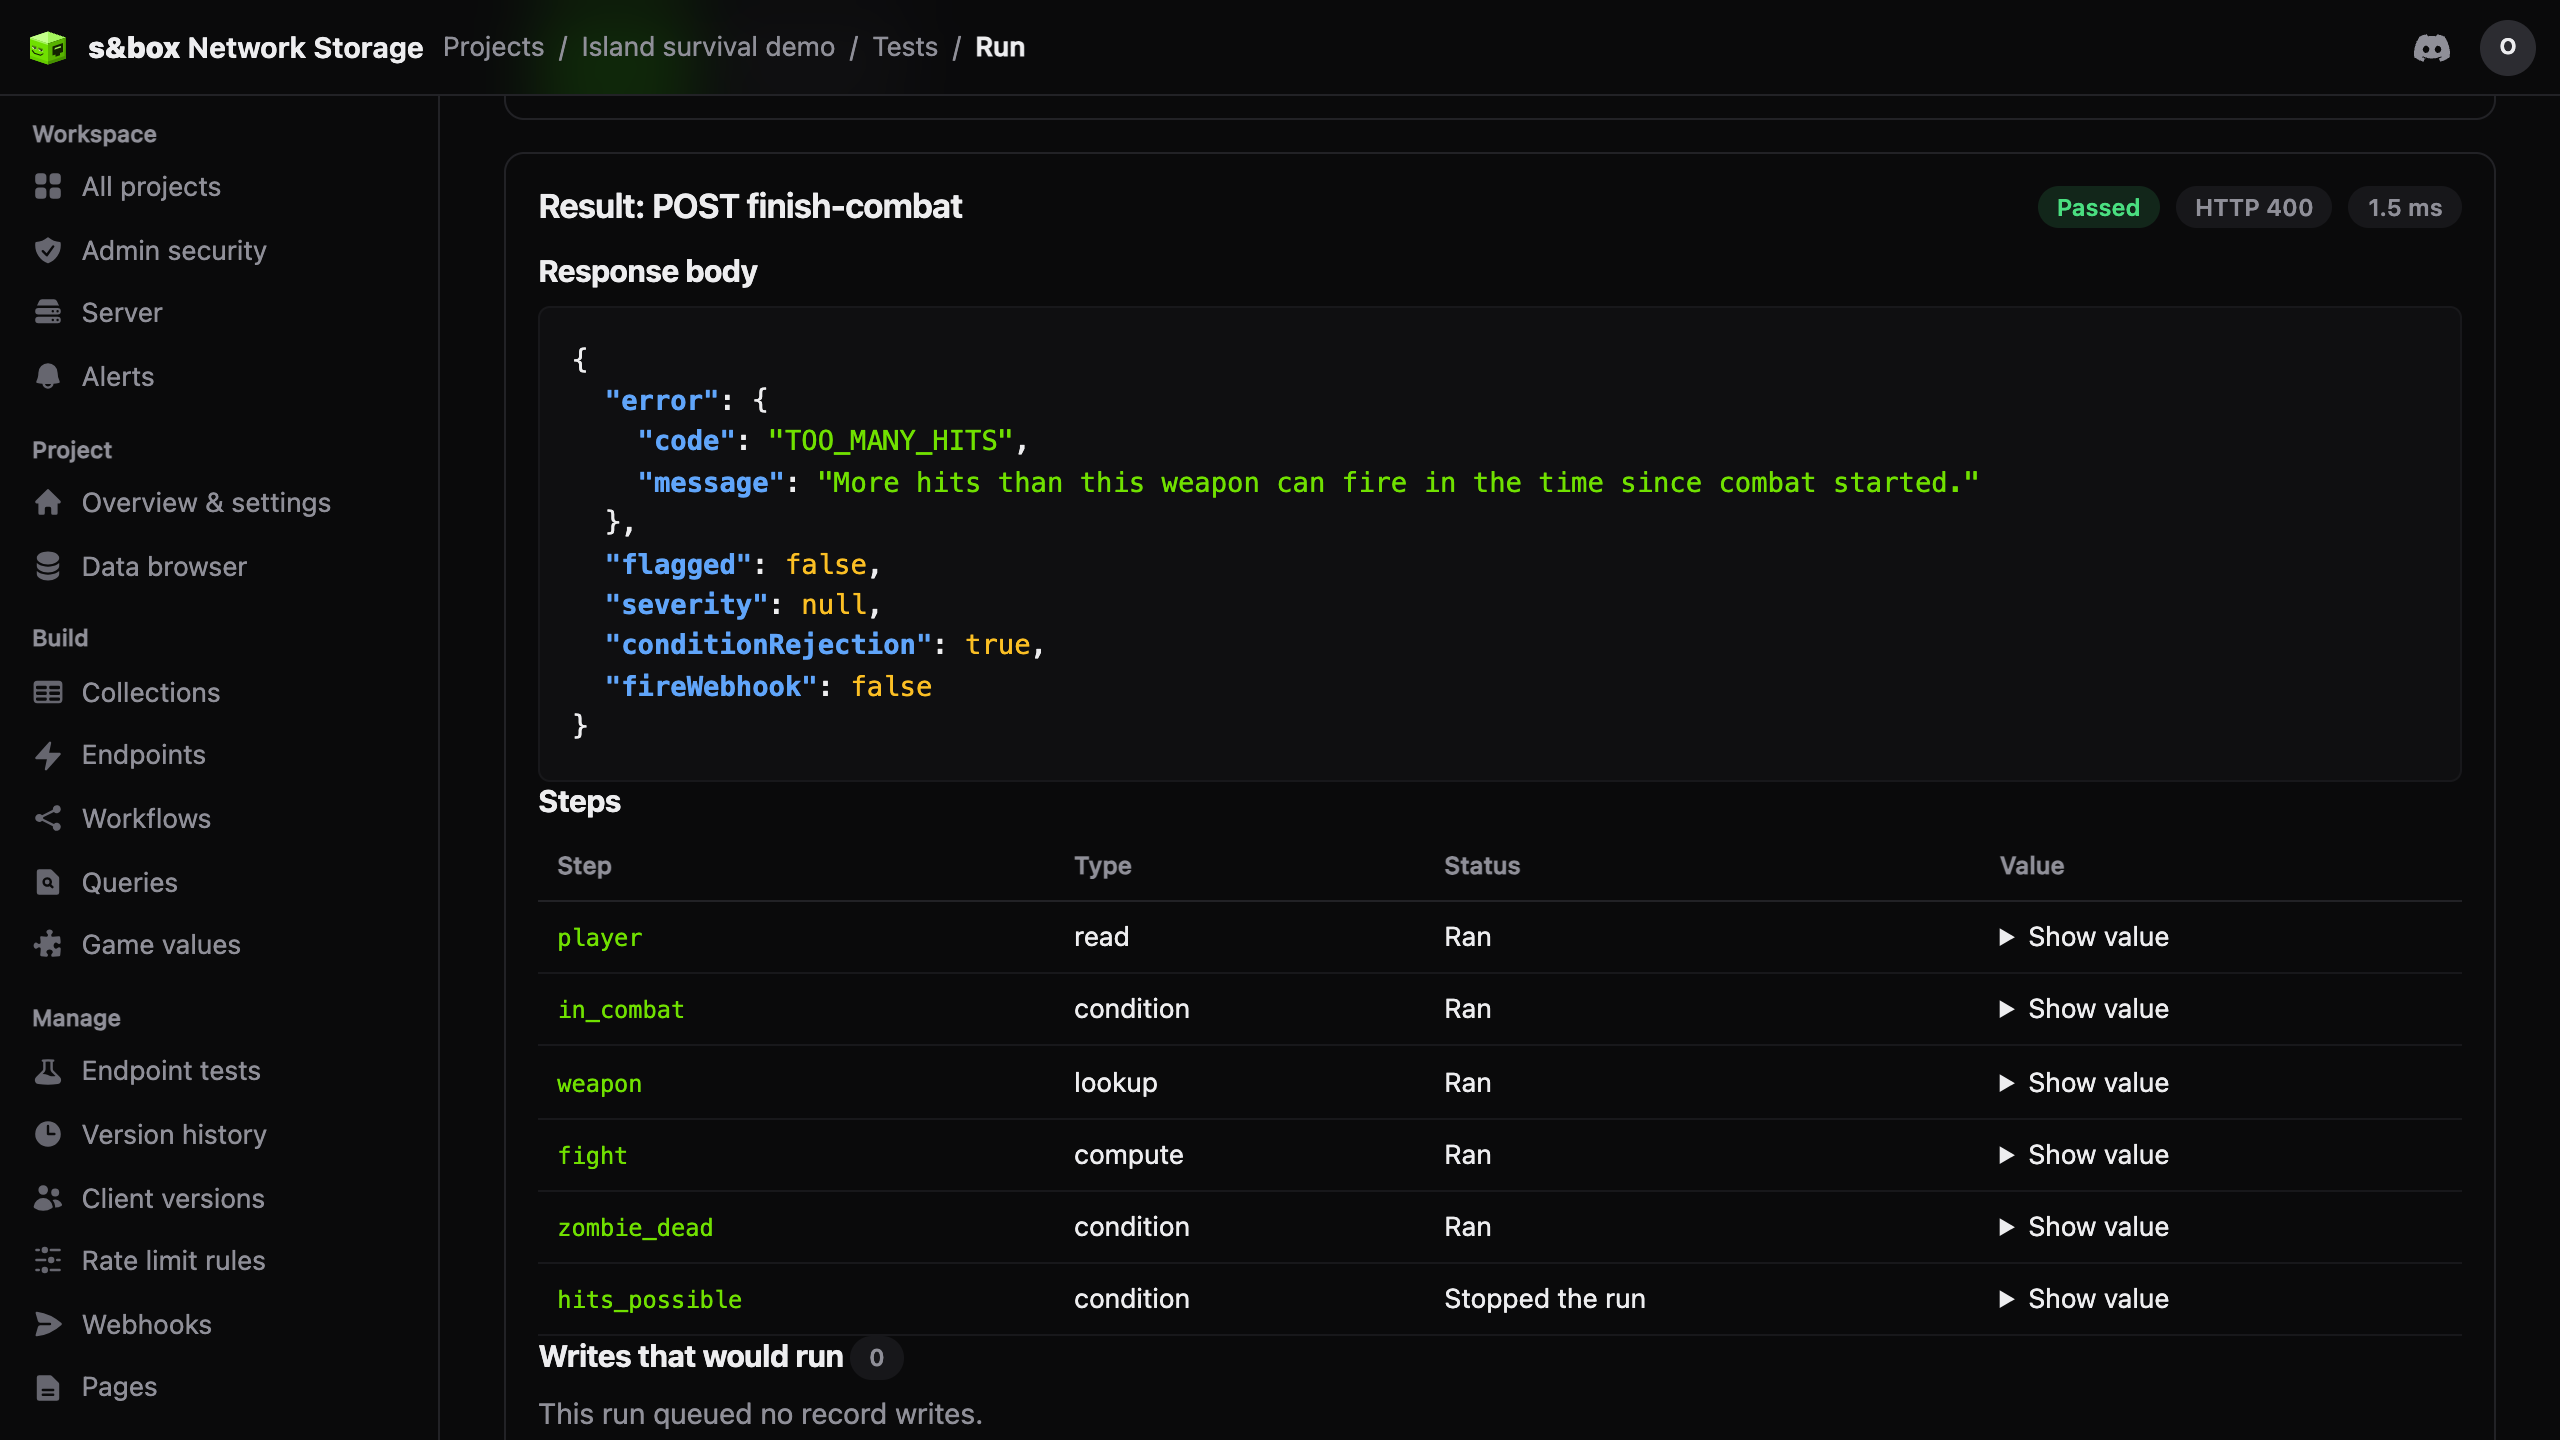2560x1440 pixels.
Task: Click the 1.5 ms duration badge
Action: click(x=2405, y=207)
